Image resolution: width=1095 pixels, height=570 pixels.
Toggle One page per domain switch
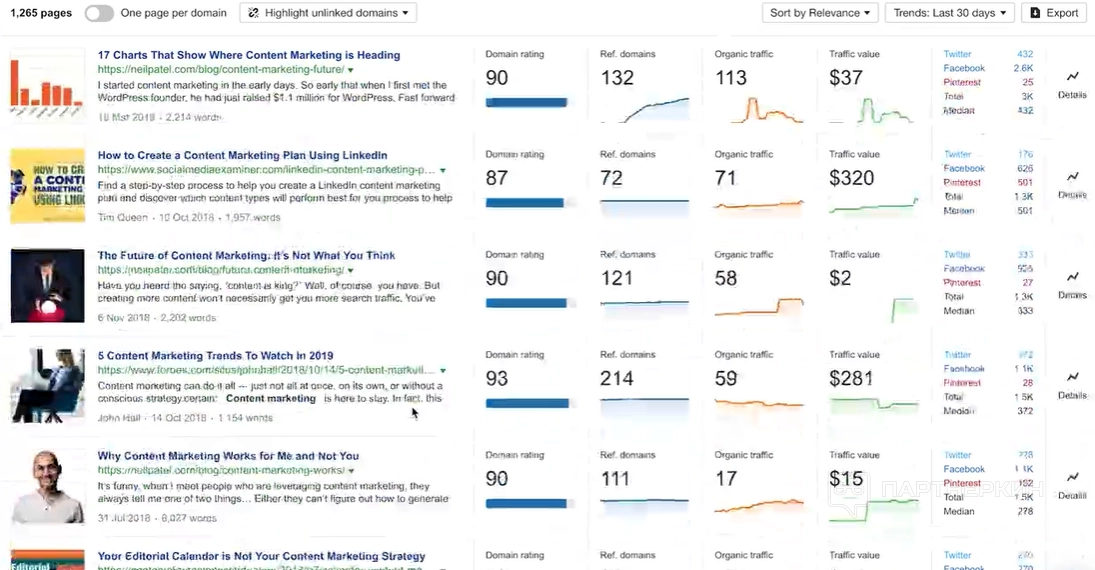coord(99,13)
